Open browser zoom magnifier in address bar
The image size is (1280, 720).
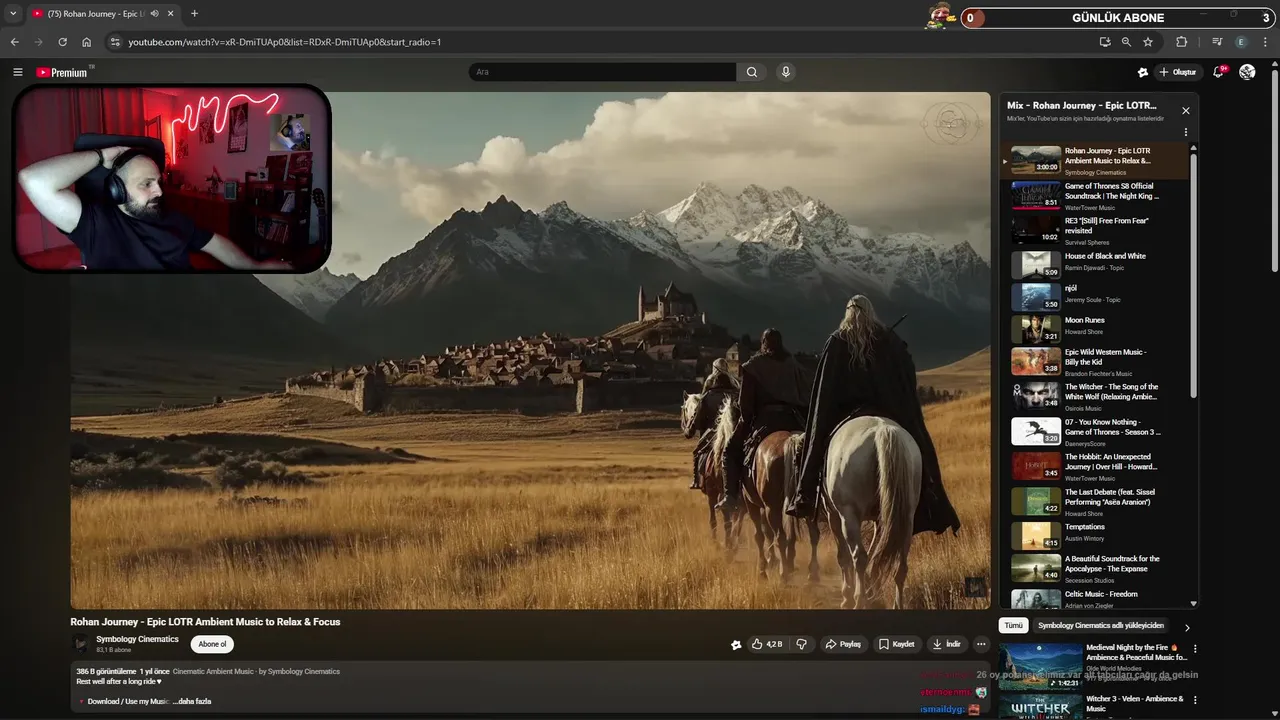coord(1126,42)
